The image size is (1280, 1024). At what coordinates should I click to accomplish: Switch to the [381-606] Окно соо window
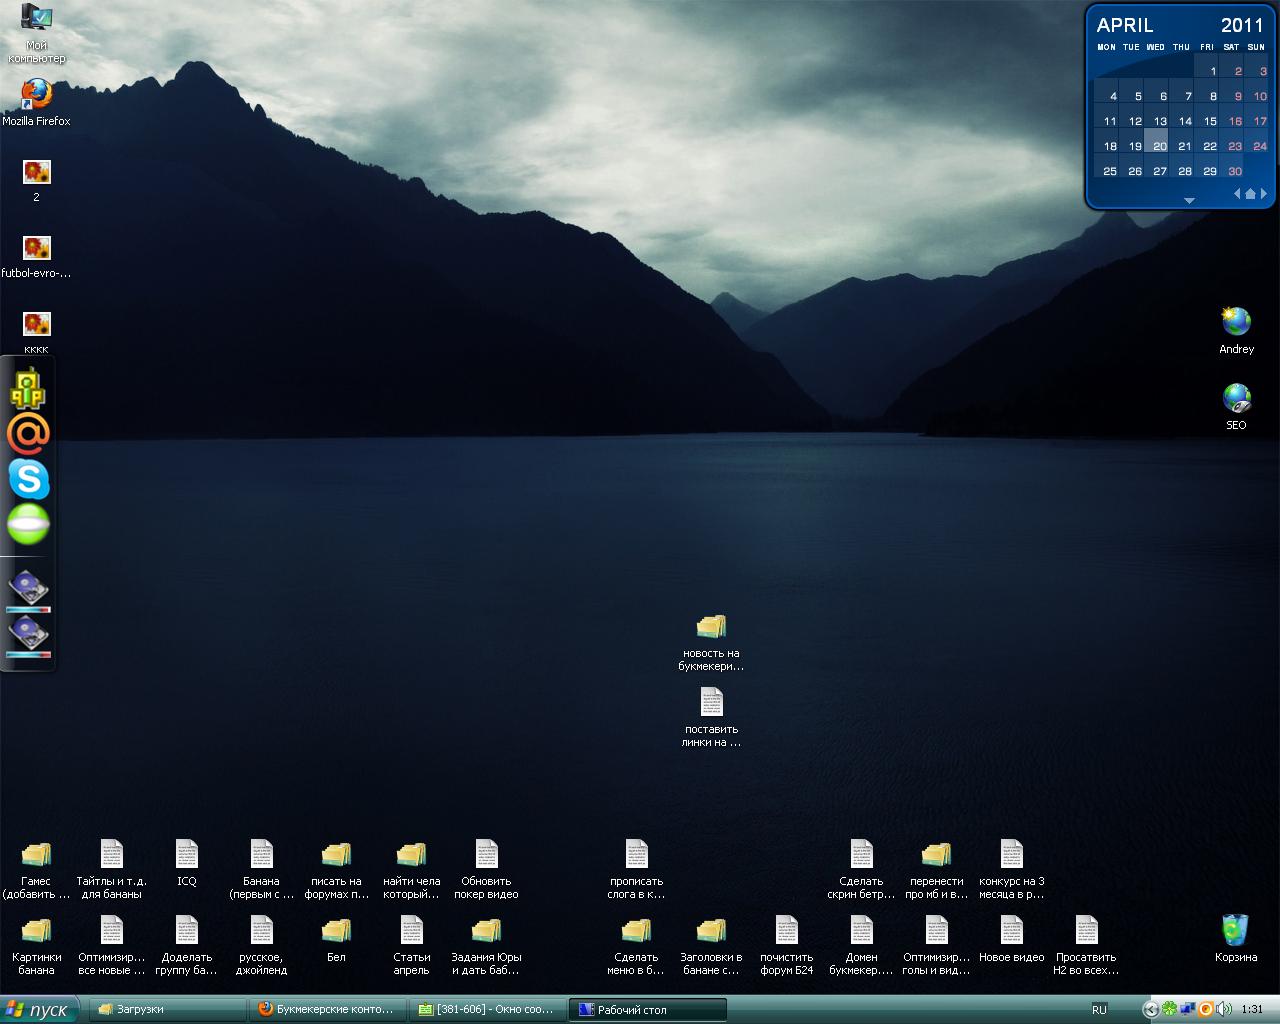point(489,1010)
